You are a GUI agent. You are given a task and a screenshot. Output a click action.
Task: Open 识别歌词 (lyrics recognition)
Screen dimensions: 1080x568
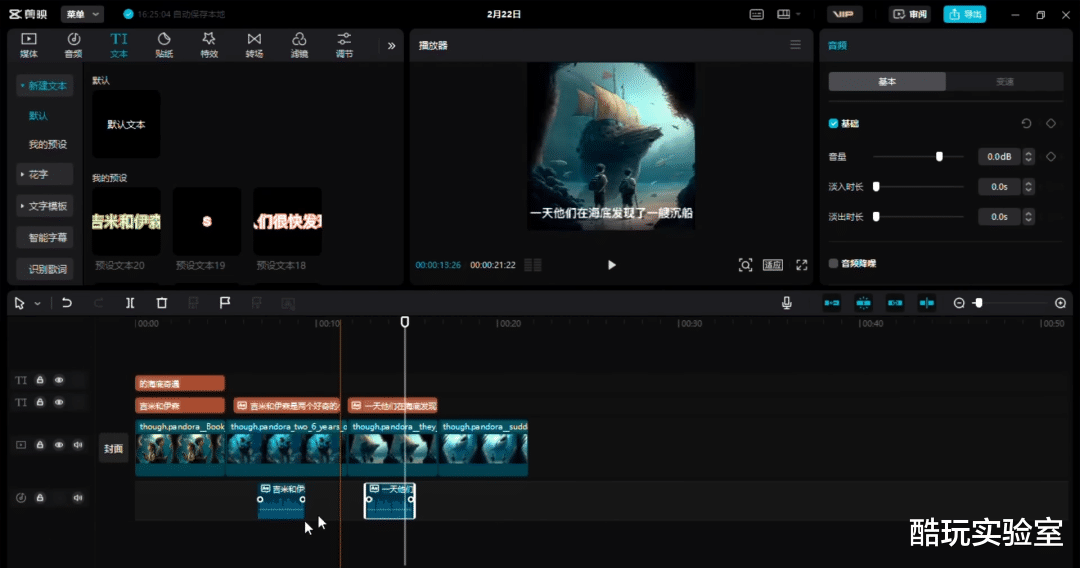pos(44,269)
